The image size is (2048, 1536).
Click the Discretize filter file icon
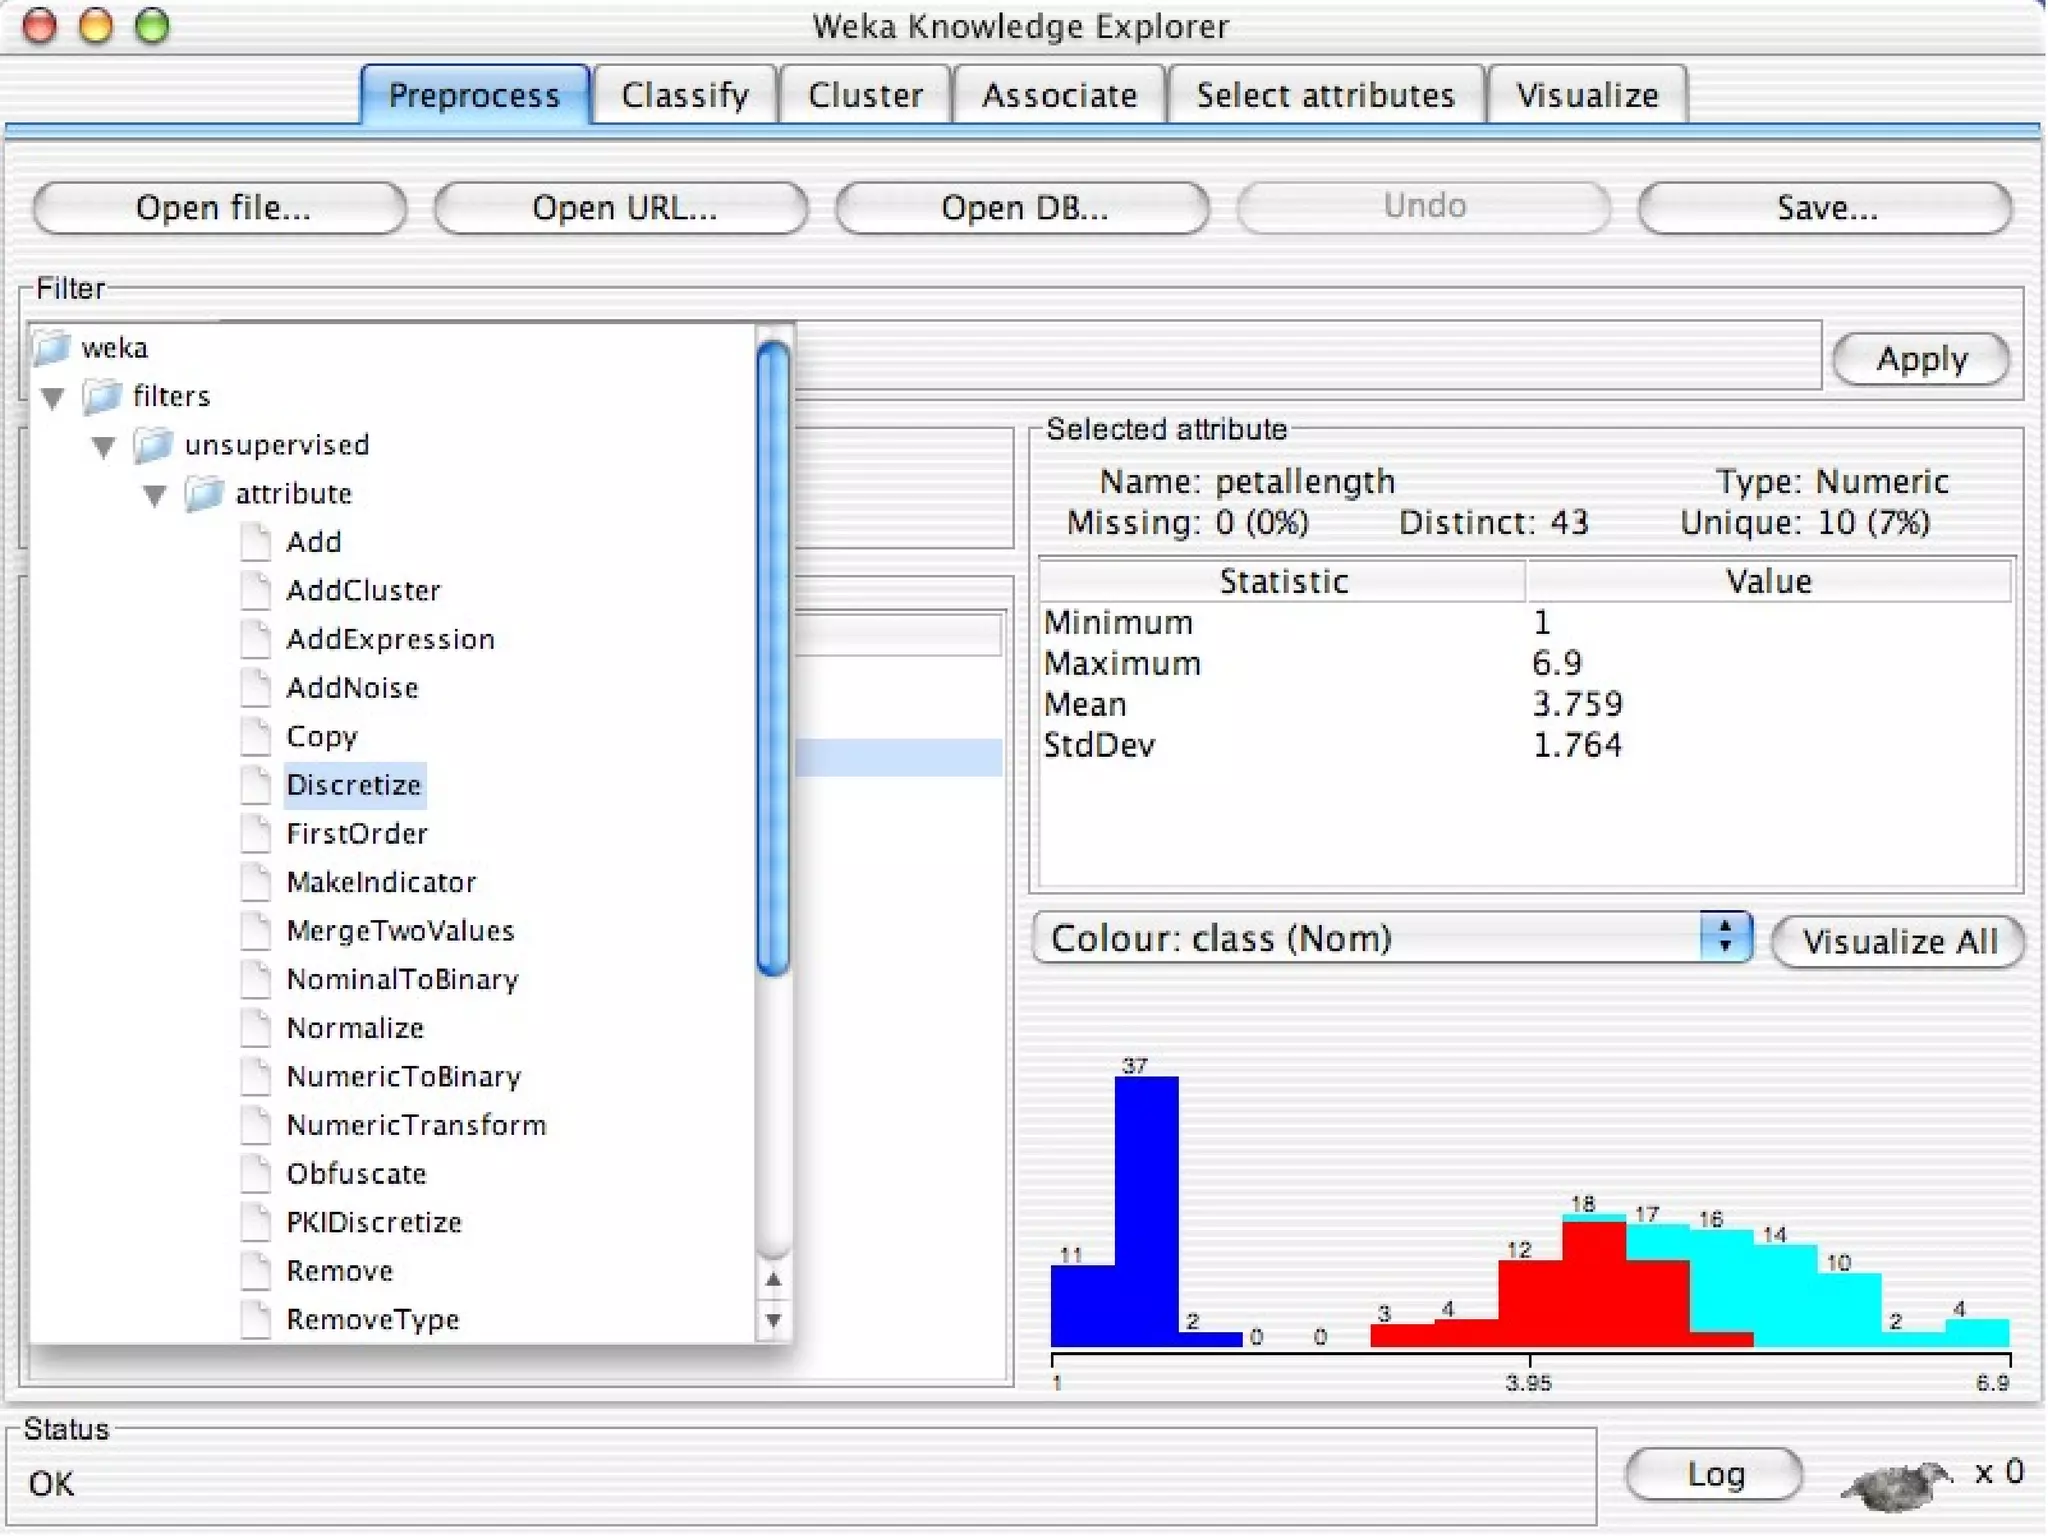(x=256, y=786)
